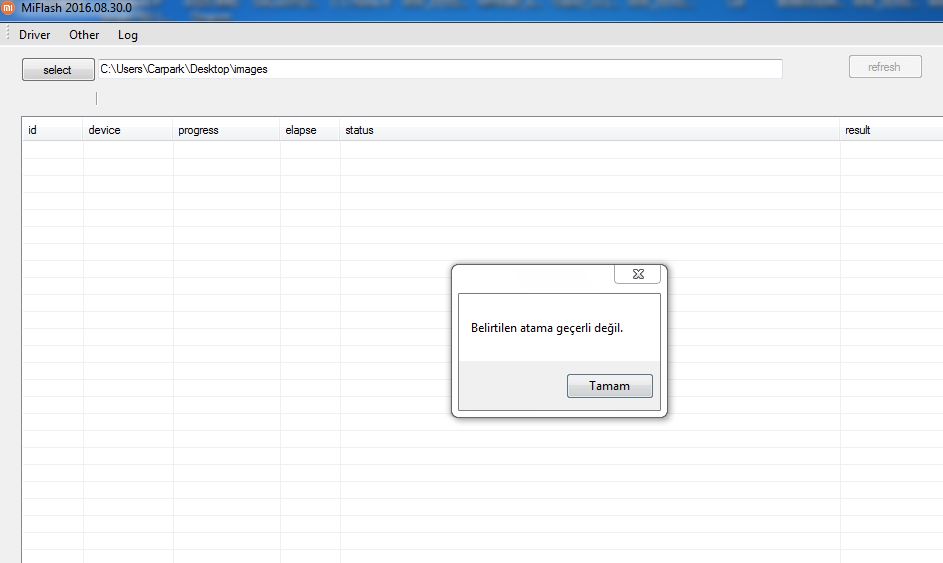This screenshot has height=563, width=943.
Task: Click the id column header
Action: (x=52, y=130)
